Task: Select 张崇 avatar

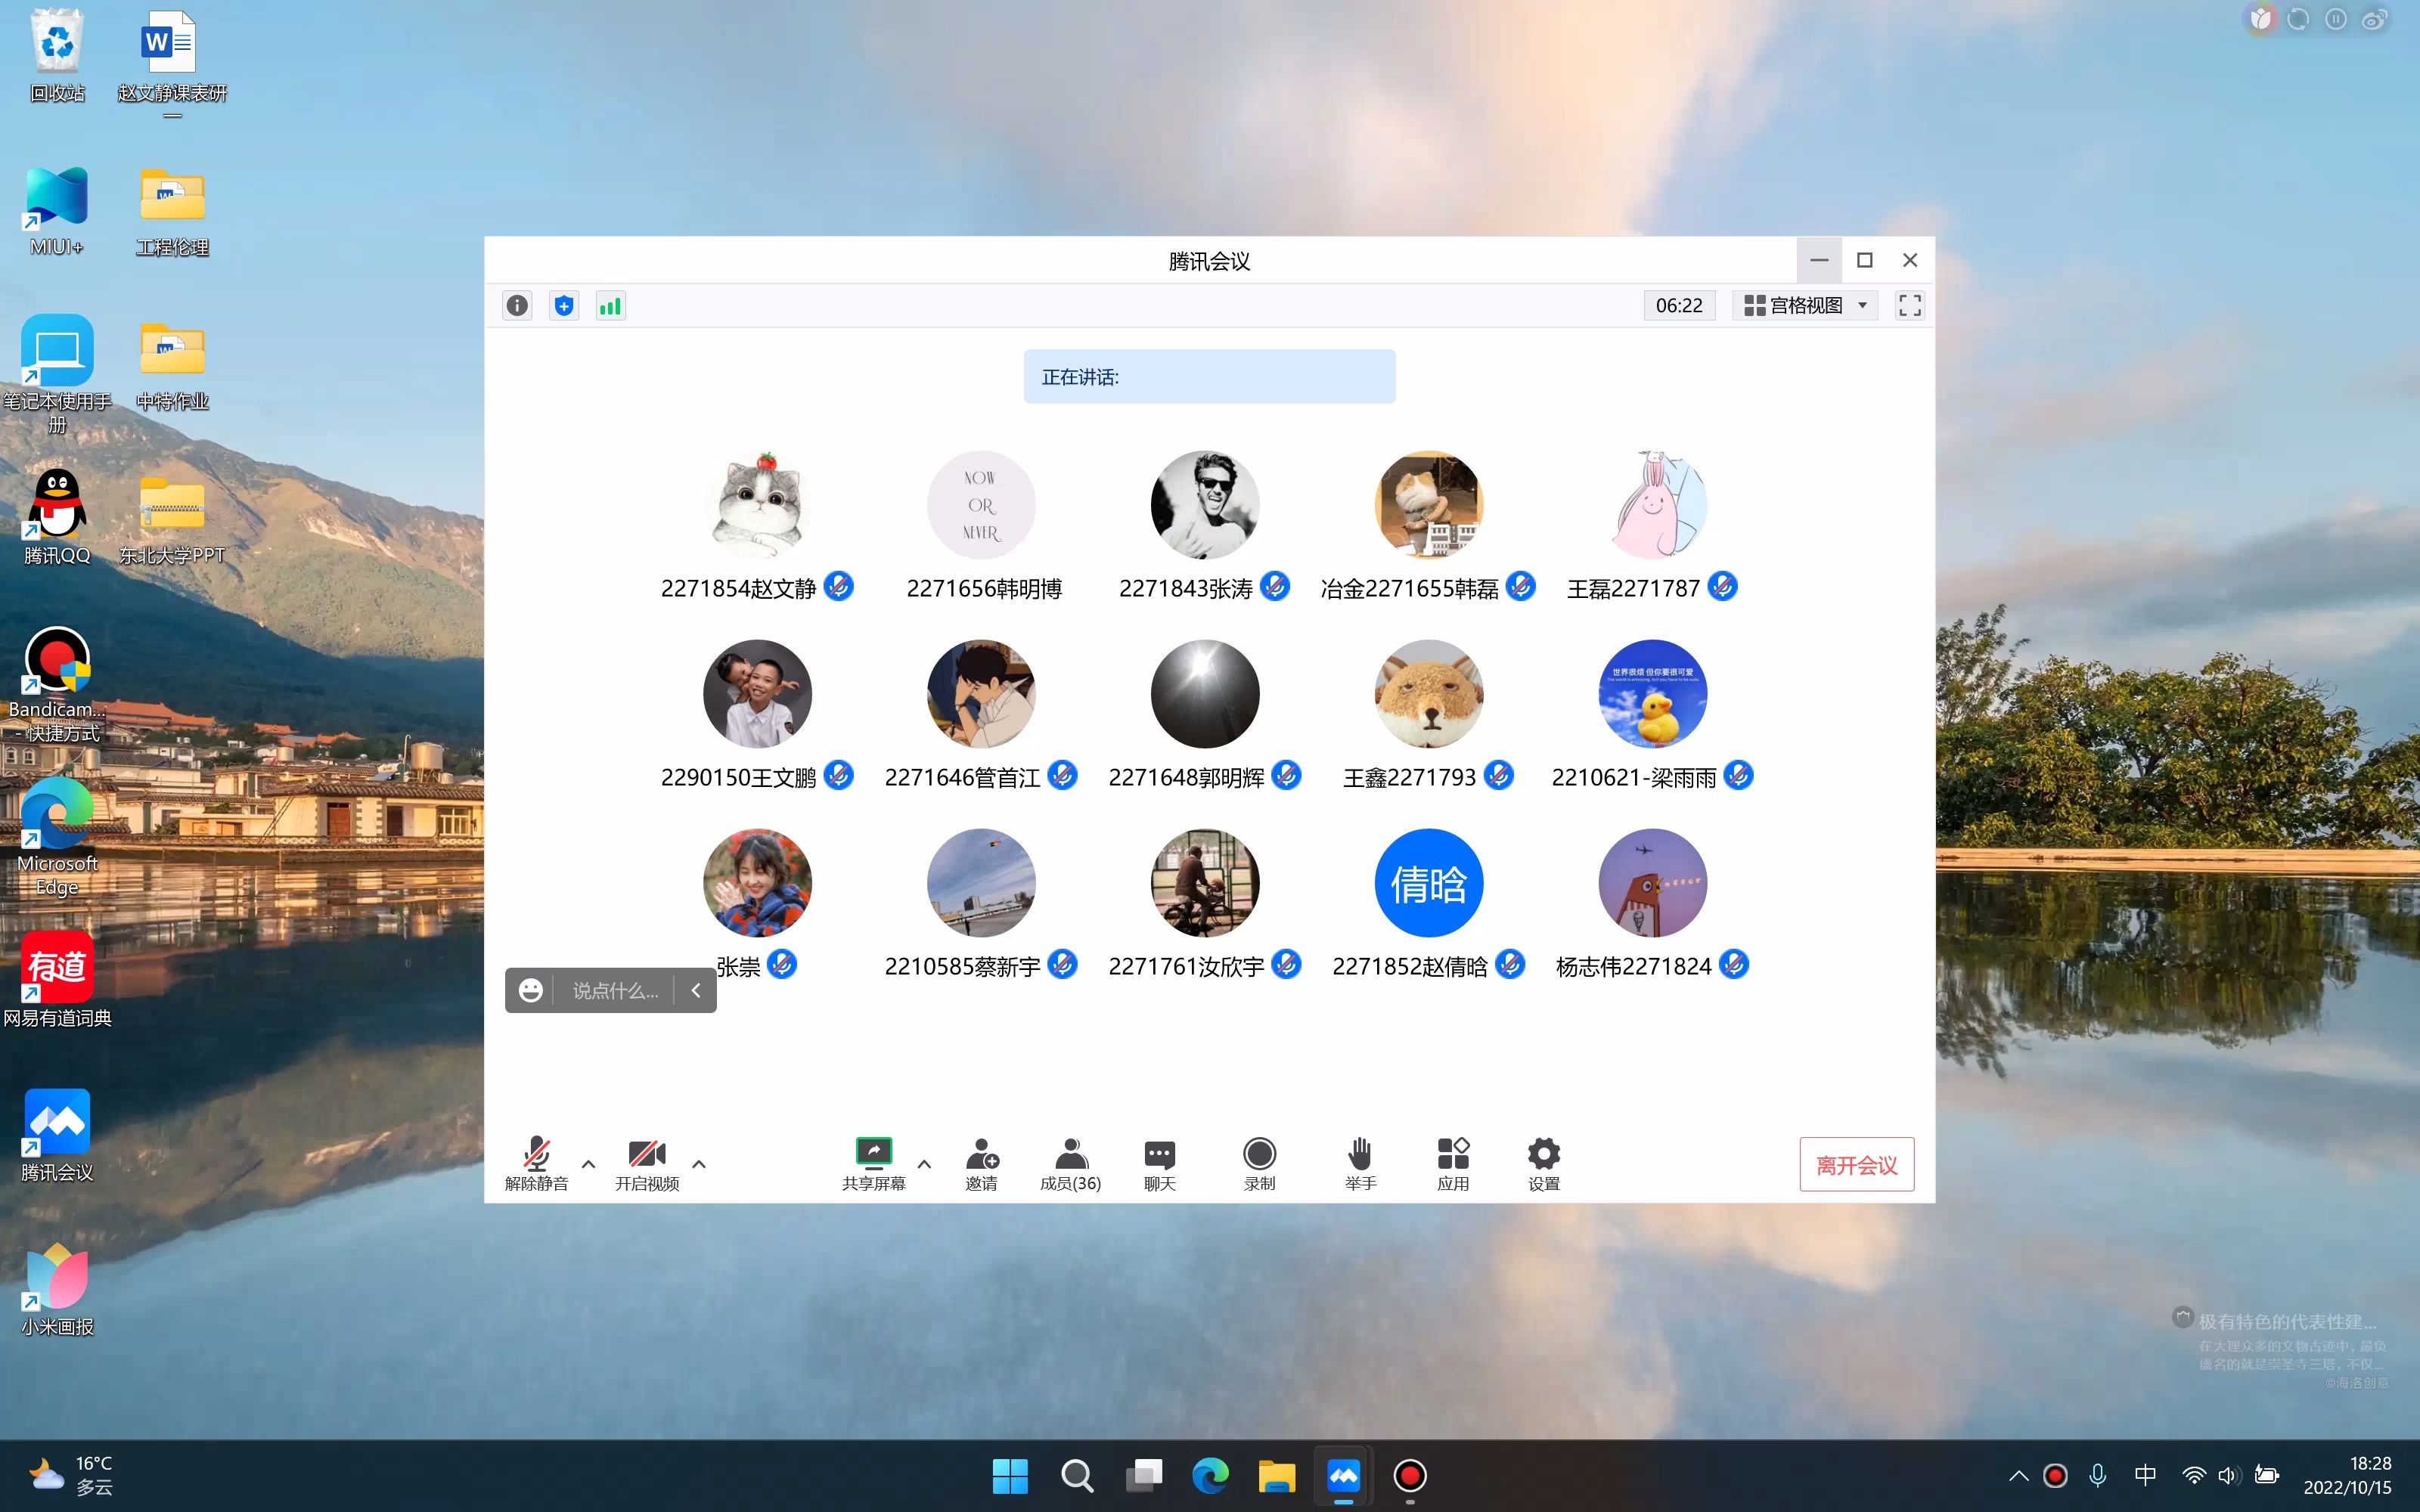Action: pyautogui.click(x=757, y=883)
